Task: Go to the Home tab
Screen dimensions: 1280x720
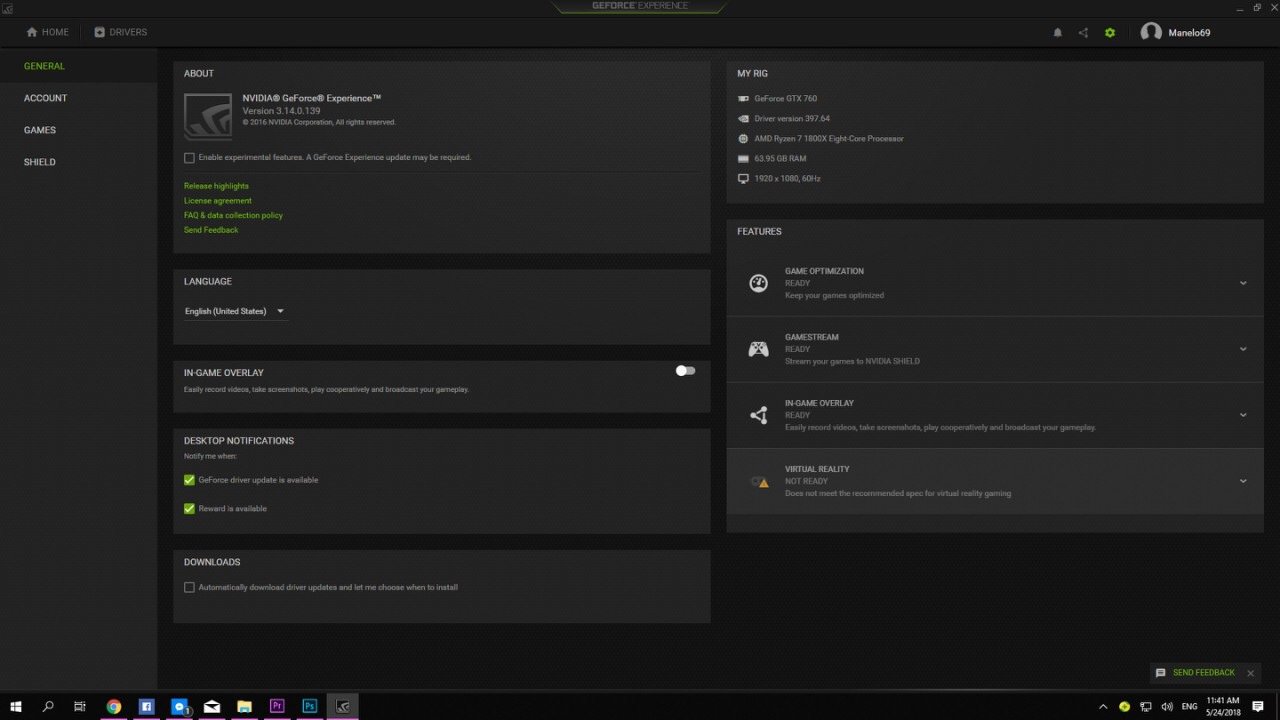Action: pos(47,32)
